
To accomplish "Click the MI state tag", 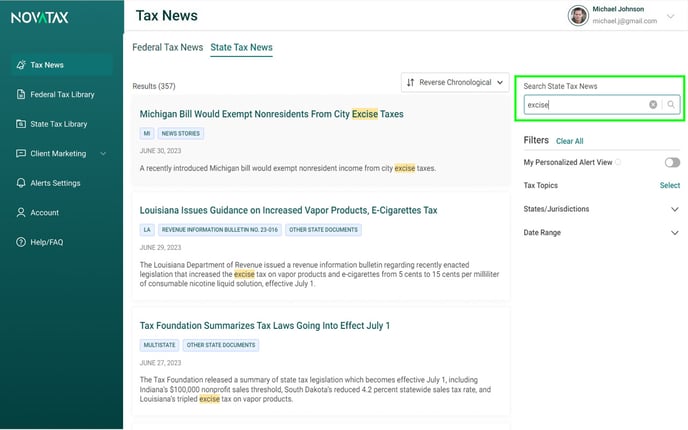I will (x=147, y=133).
